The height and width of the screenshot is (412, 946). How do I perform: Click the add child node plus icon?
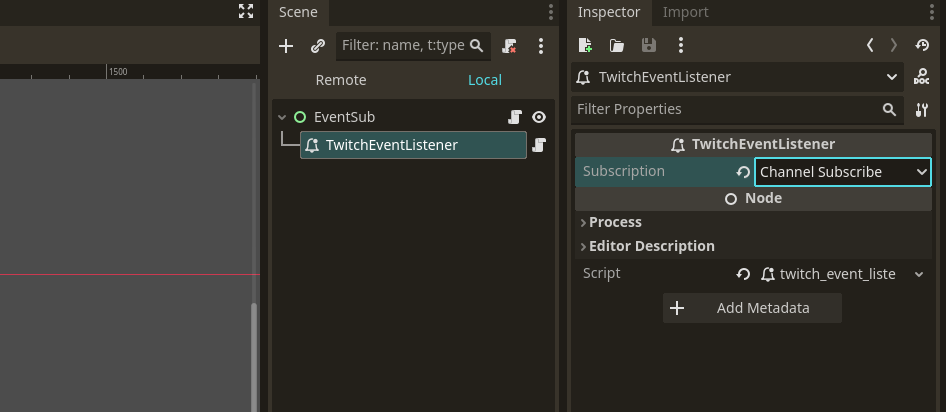286,46
